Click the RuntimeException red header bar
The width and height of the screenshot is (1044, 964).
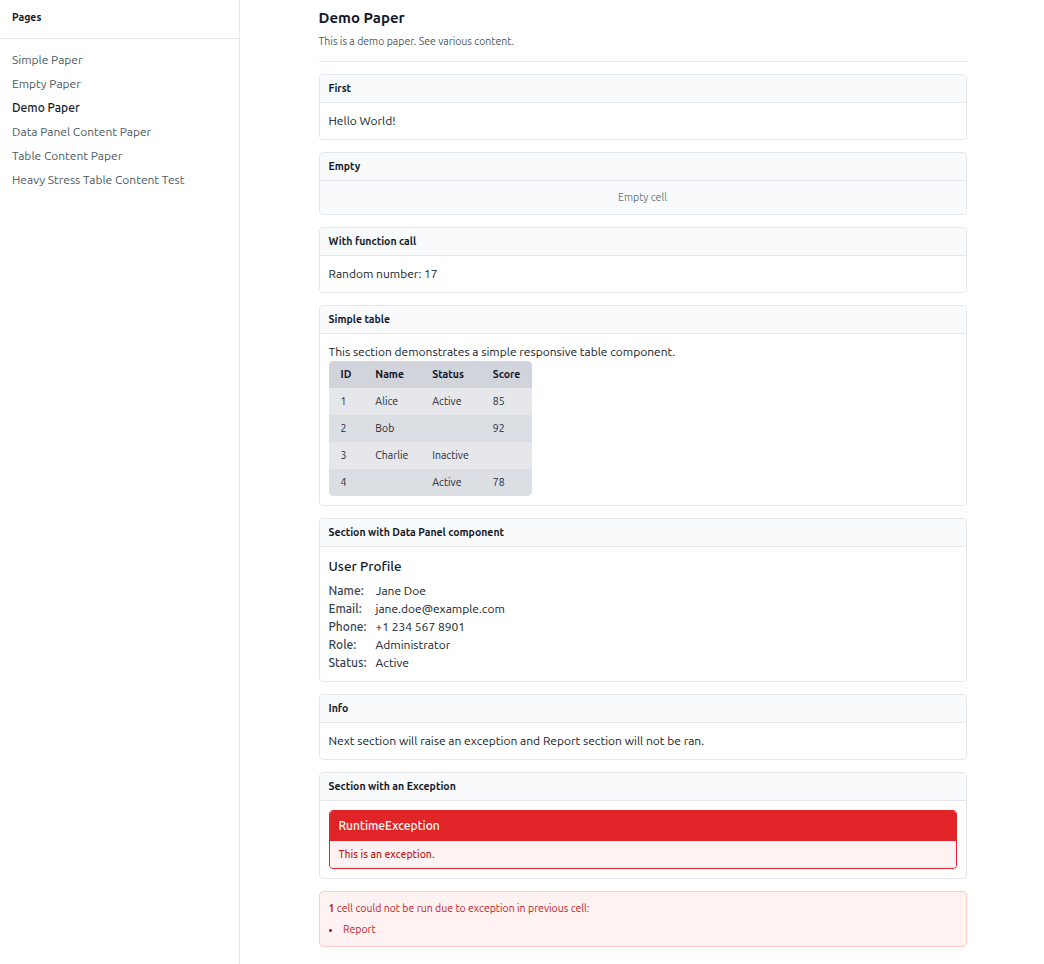642,826
